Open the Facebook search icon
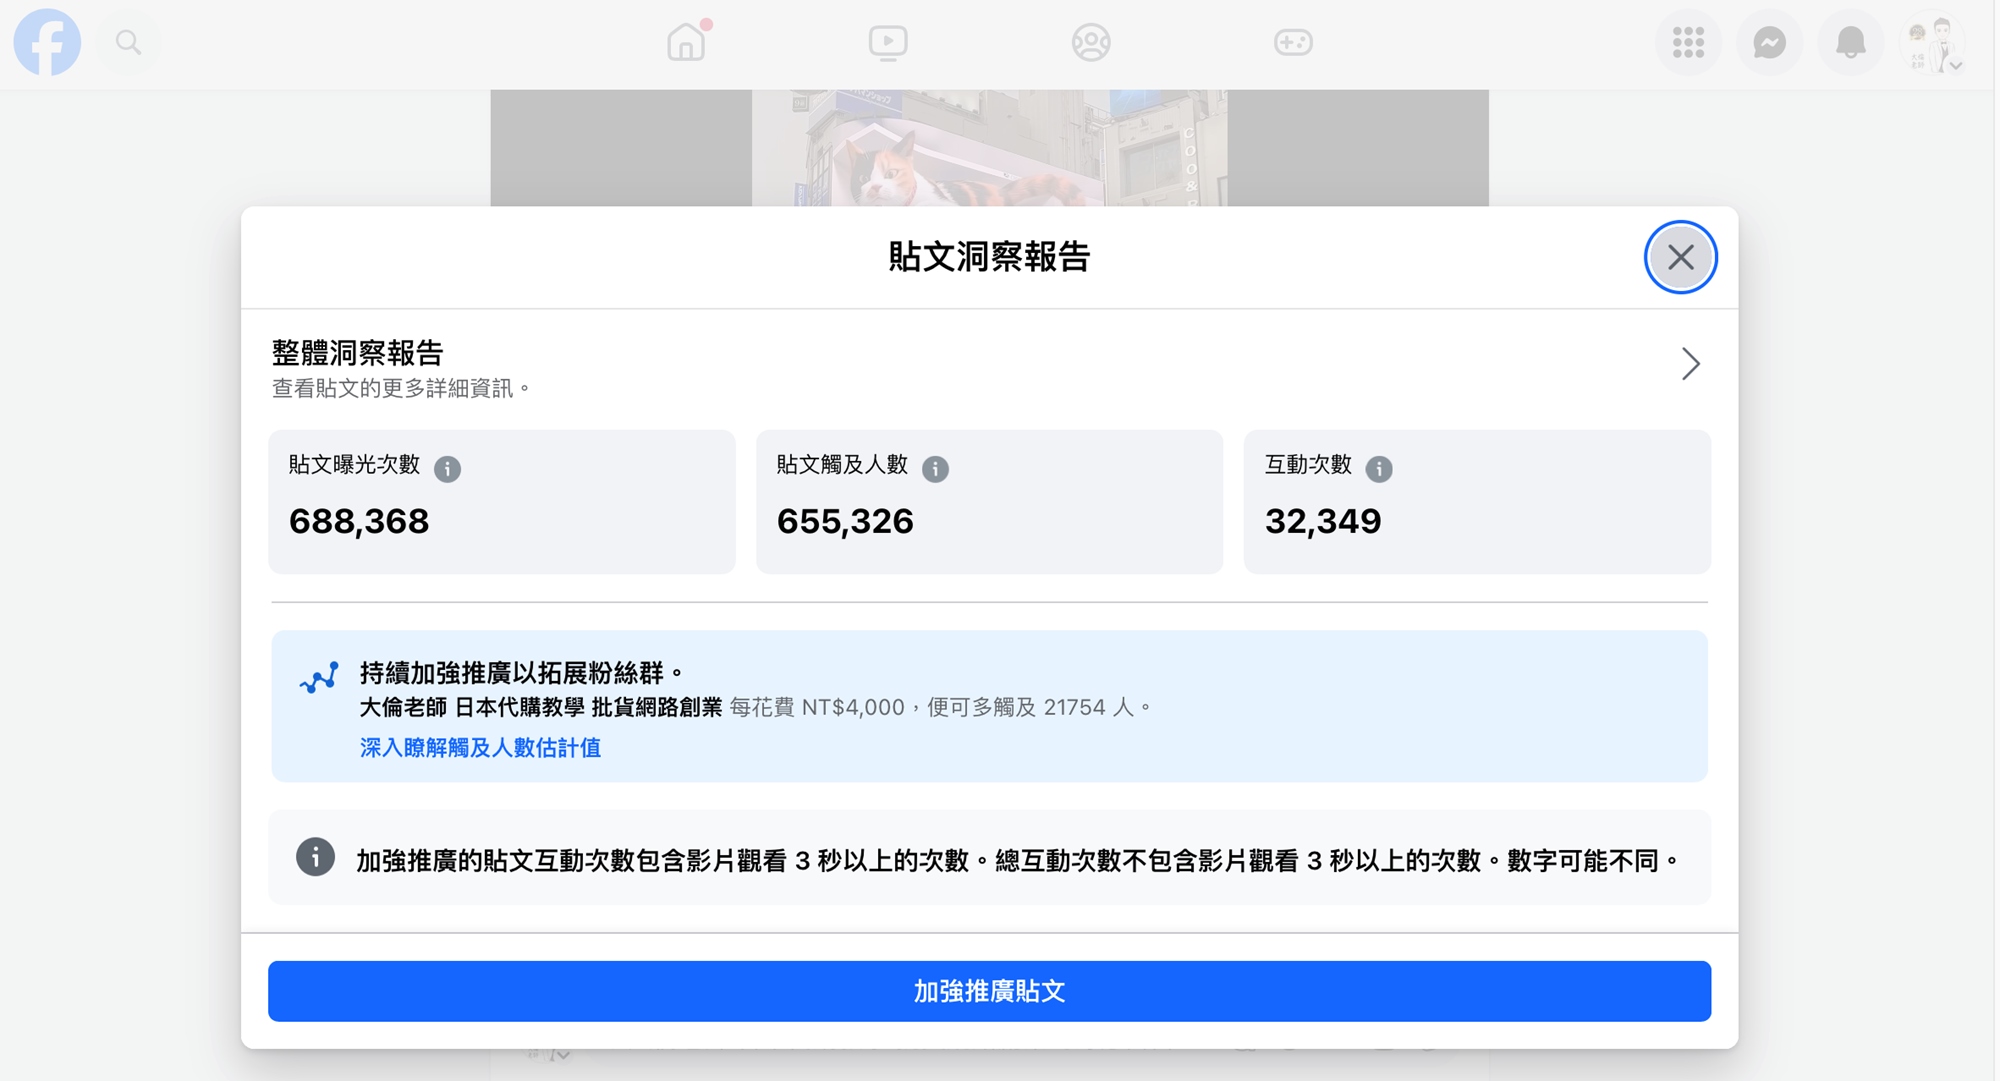Screen dimensions: 2000x1081 pyautogui.click(x=128, y=43)
